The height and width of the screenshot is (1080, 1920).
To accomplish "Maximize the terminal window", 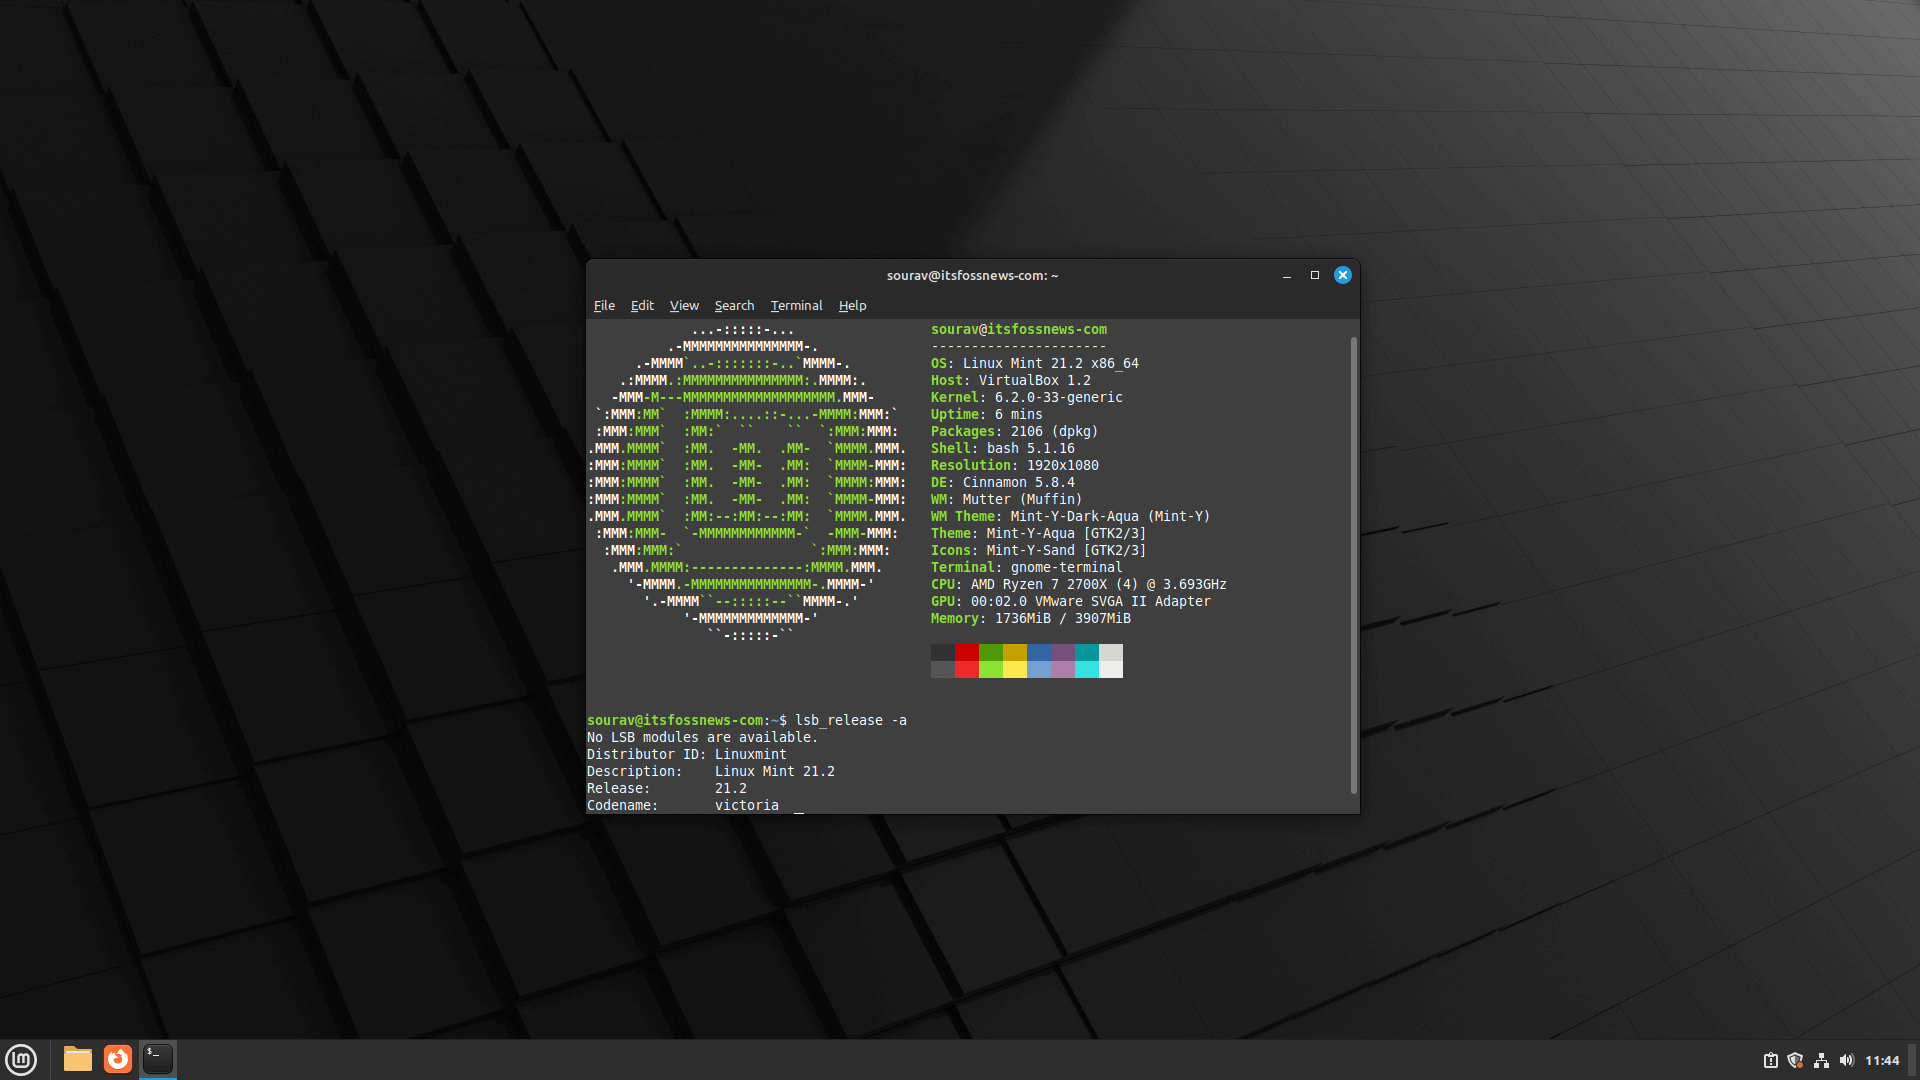I will (1315, 275).
